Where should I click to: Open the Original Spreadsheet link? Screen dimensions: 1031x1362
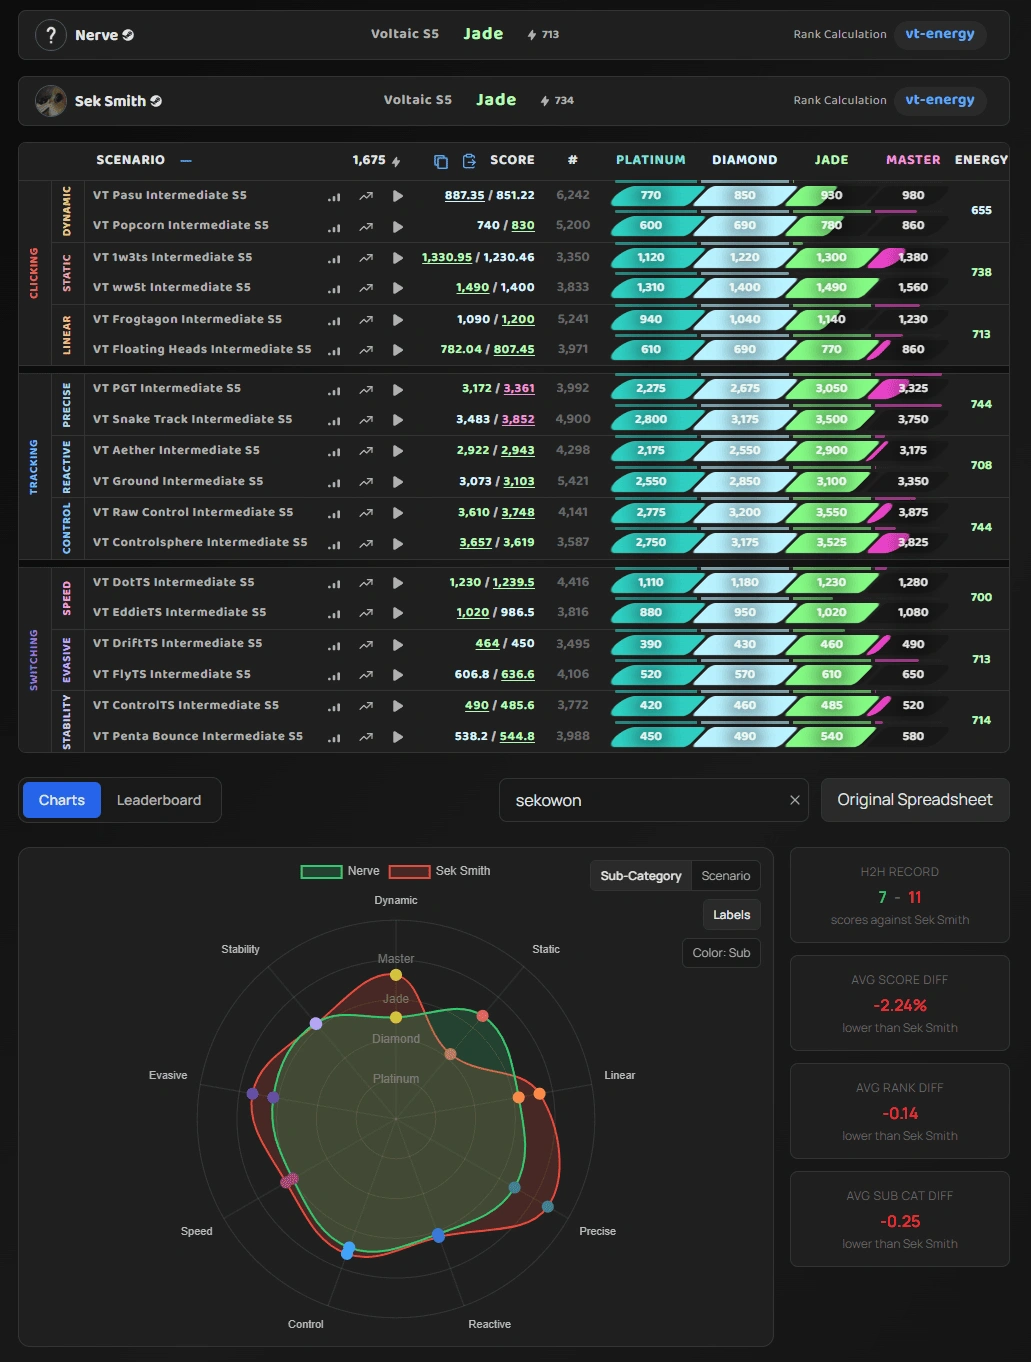click(x=914, y=800)
